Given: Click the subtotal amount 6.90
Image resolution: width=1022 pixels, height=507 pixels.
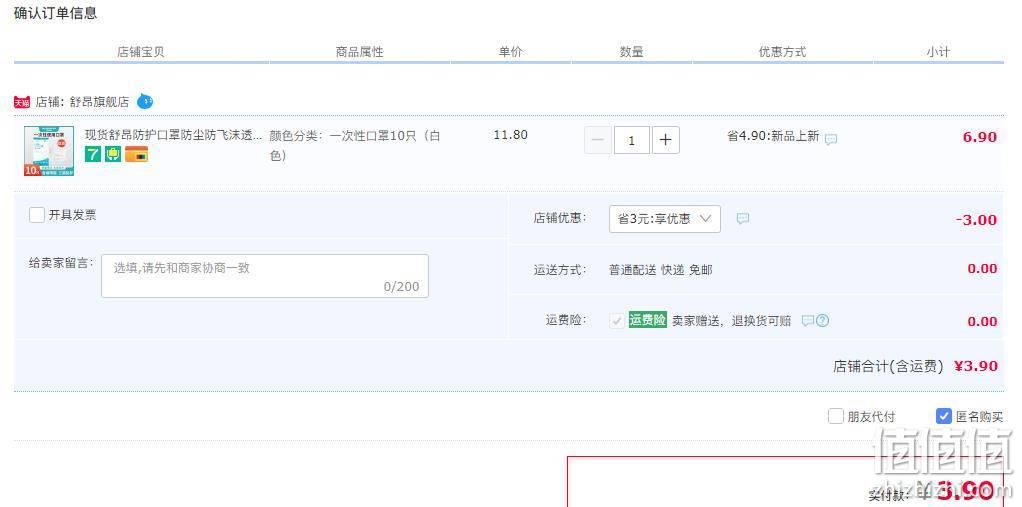Looking at the screenshot, I should point(980,137).
